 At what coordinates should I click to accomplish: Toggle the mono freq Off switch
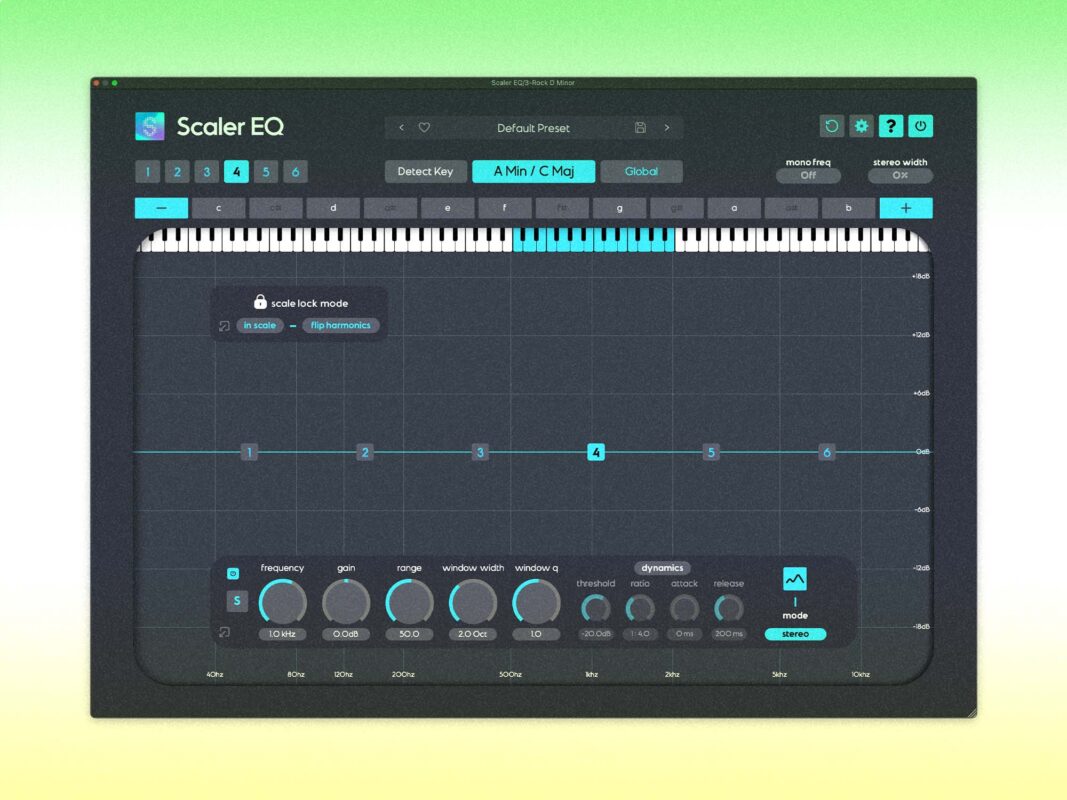808,176
